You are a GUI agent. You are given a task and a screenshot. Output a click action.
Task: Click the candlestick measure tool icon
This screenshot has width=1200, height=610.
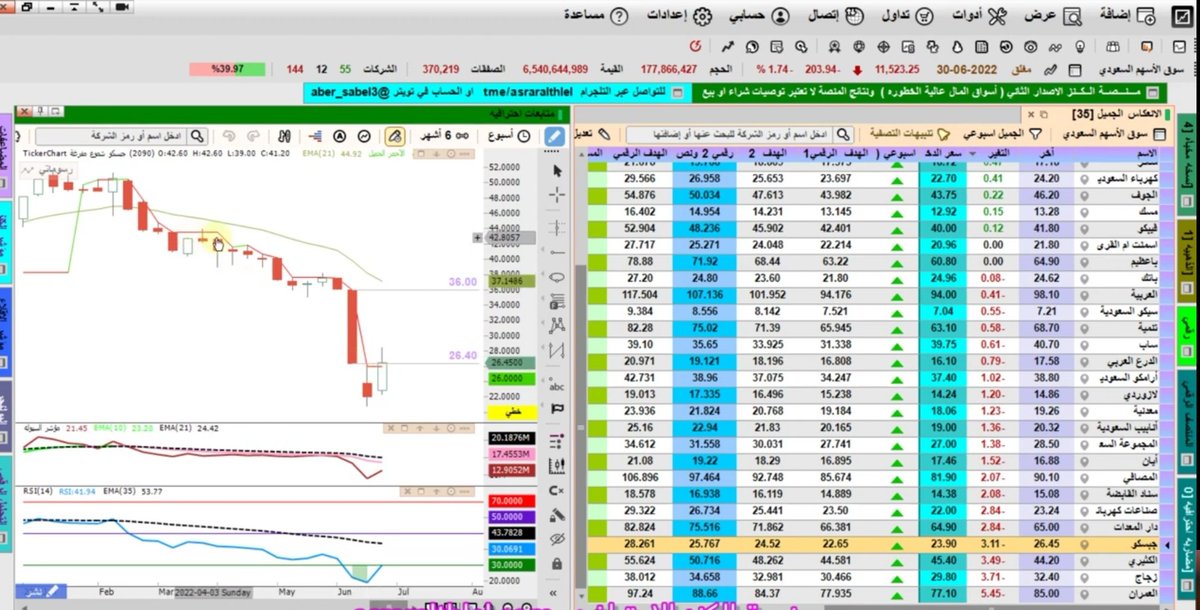pos(557,465)
